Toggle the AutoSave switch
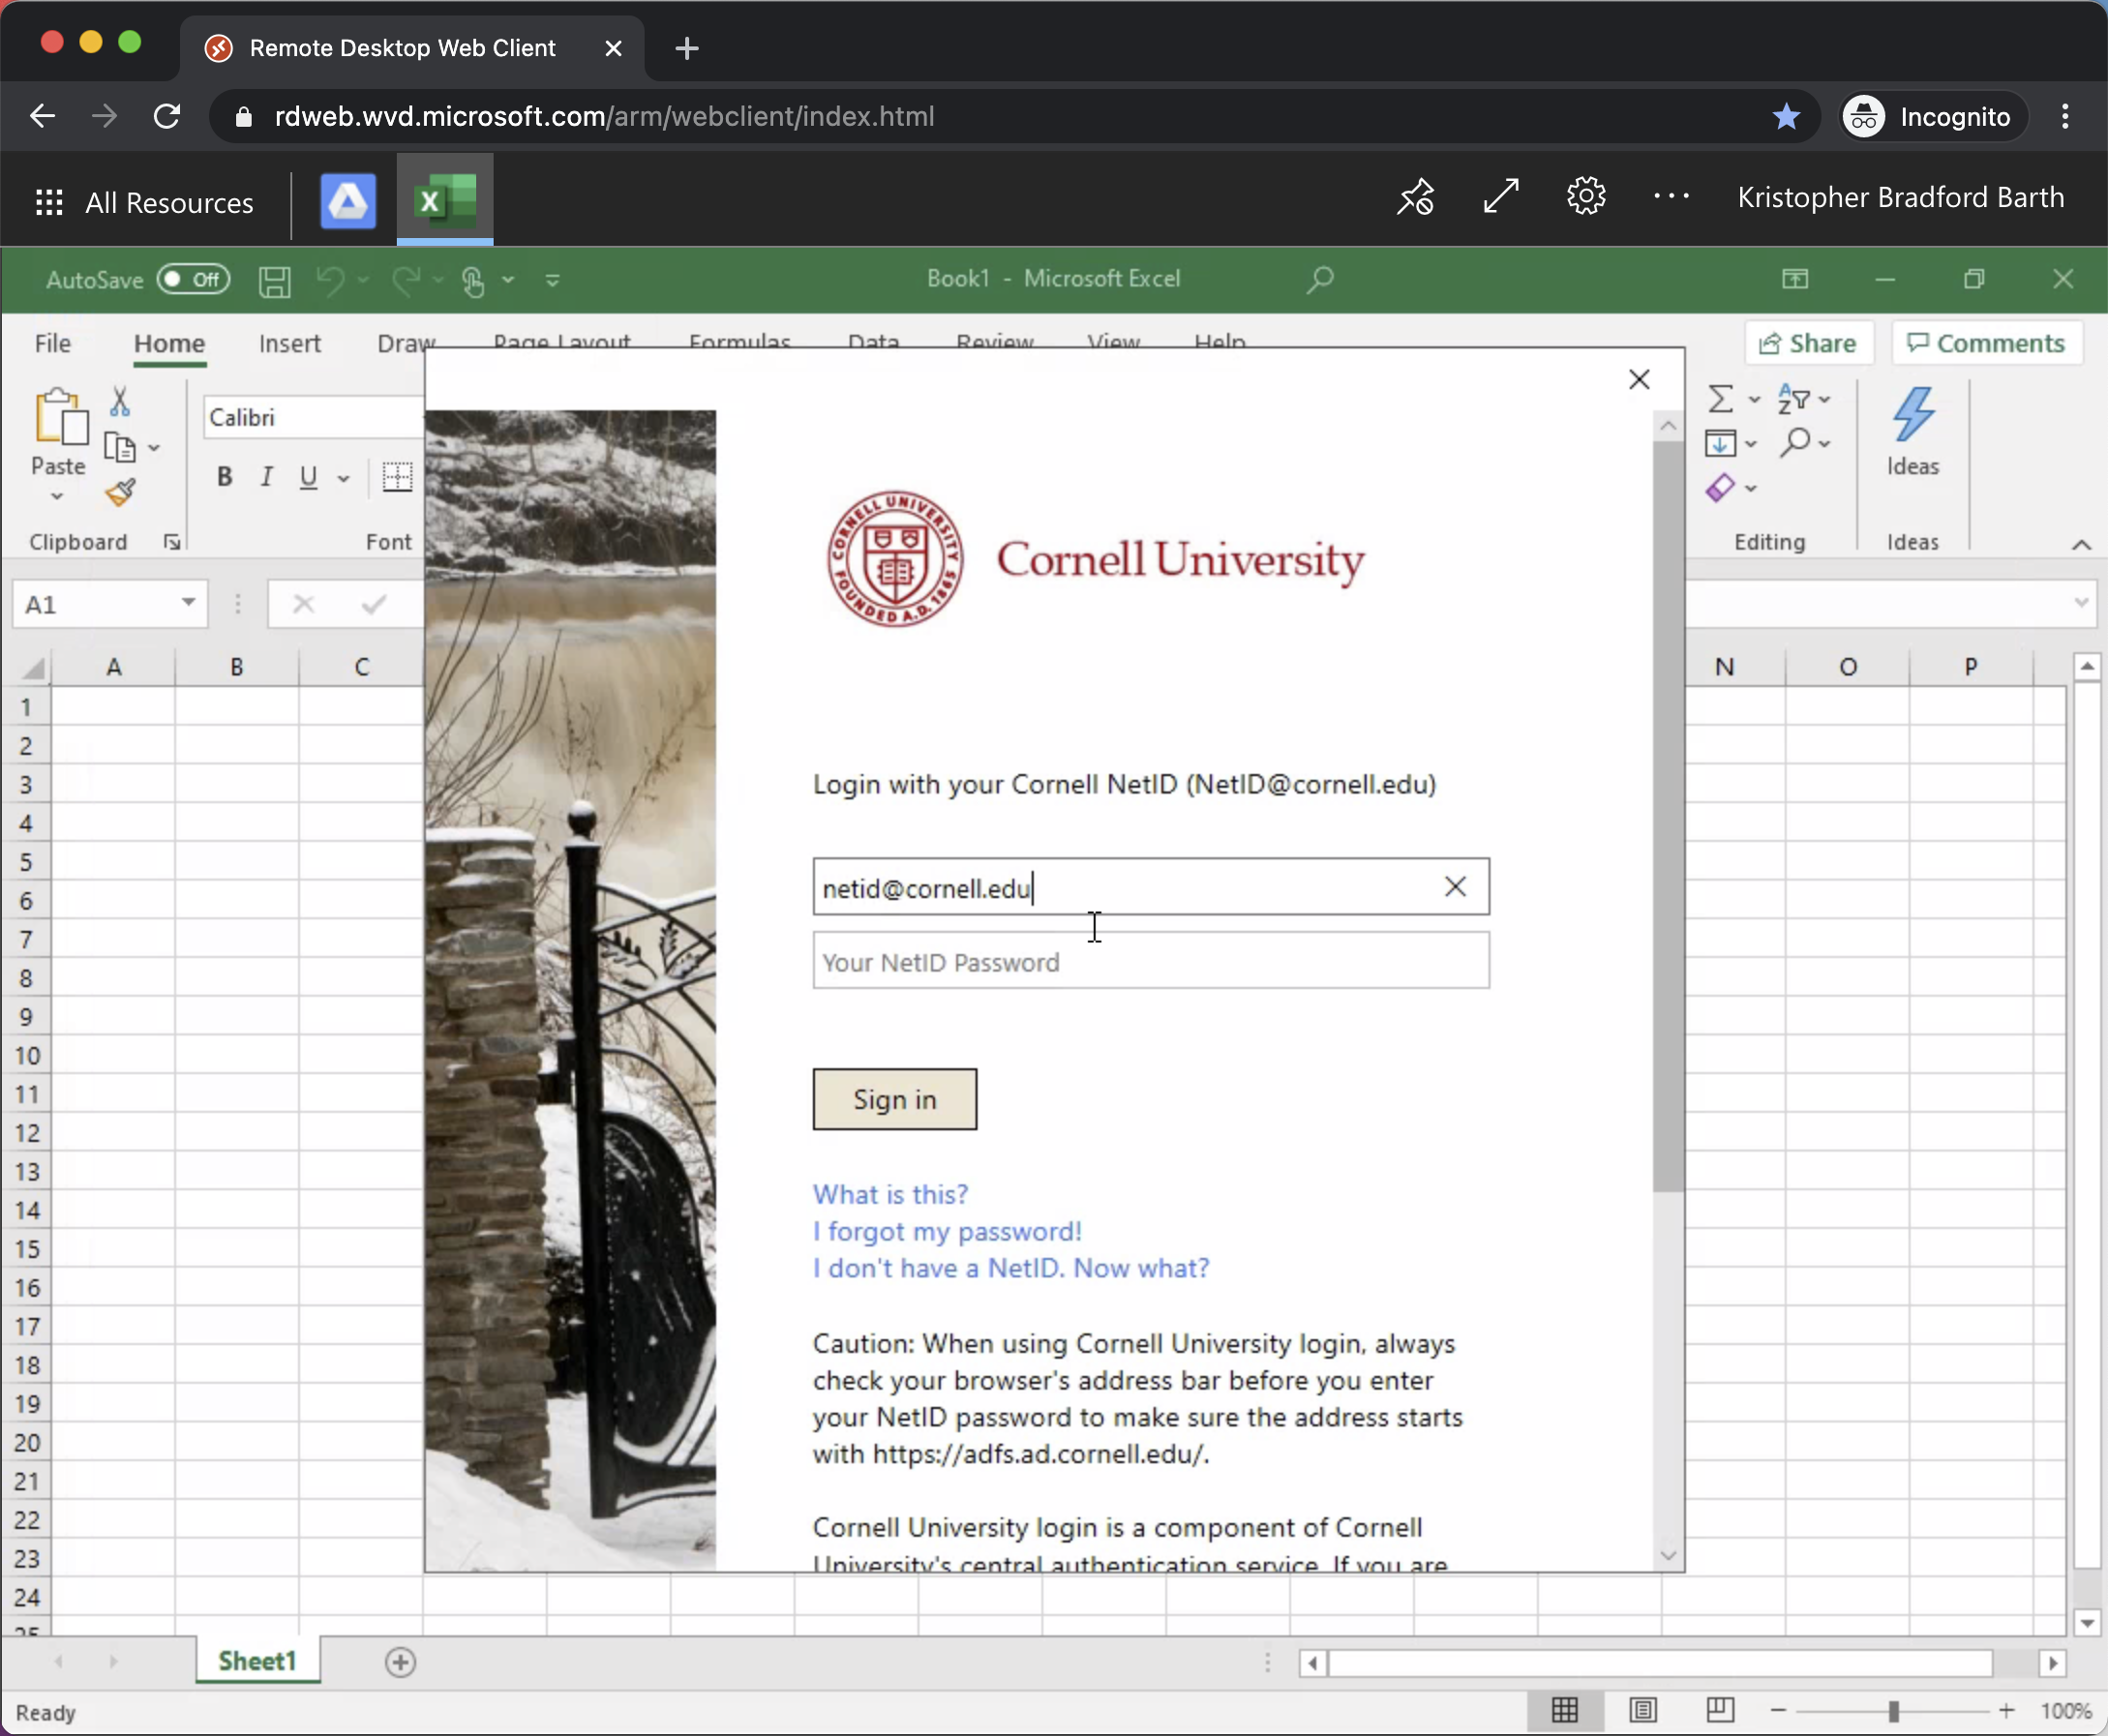The width and height of the screenshot is (2108, 1736). click(193, 279)
